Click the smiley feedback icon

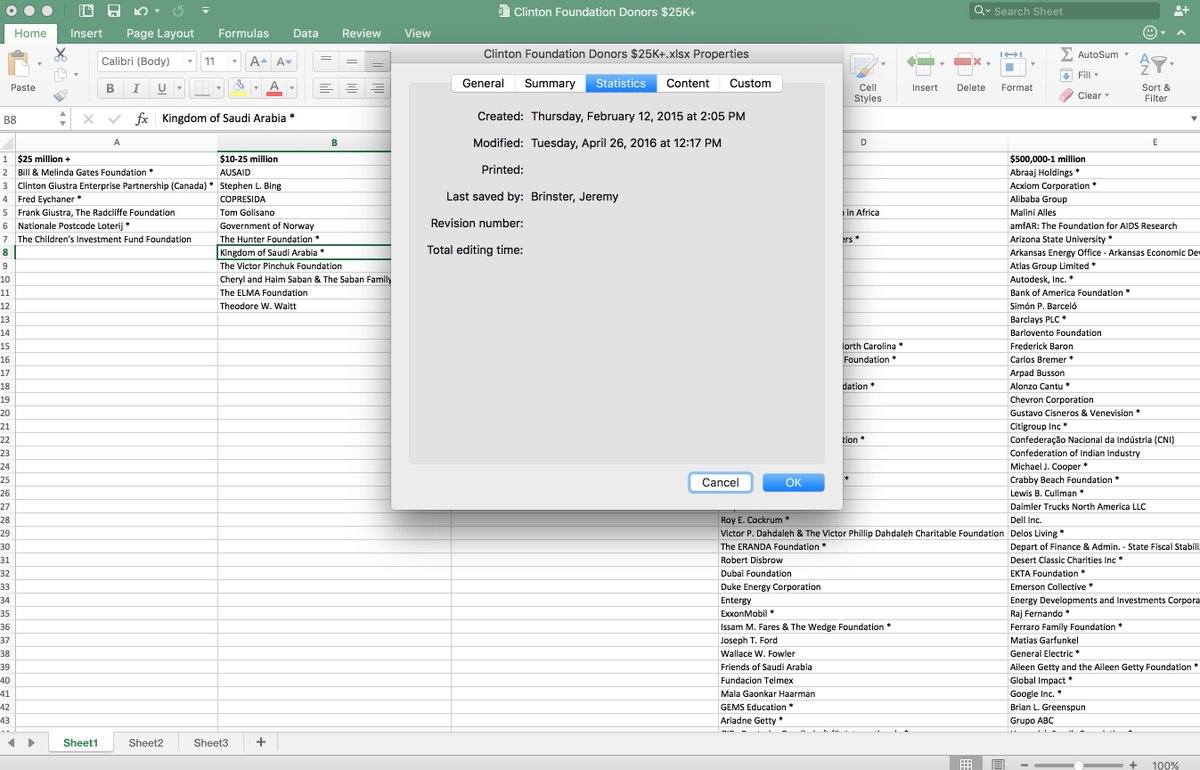coord(1150,33)
